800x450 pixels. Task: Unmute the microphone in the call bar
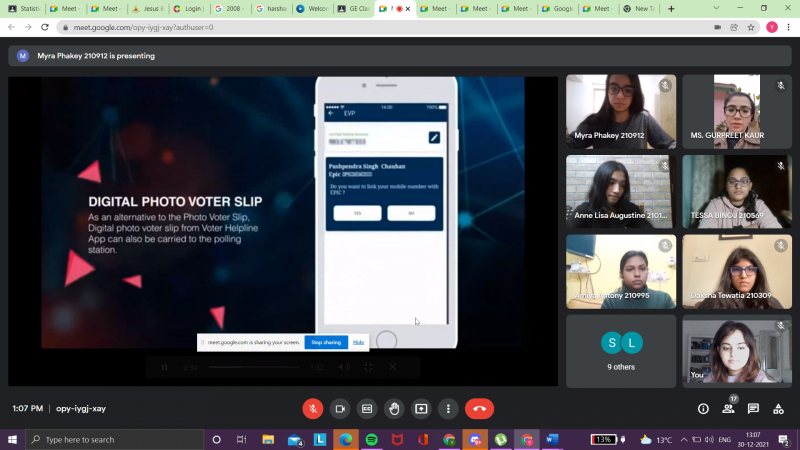[x=313, y=409]
